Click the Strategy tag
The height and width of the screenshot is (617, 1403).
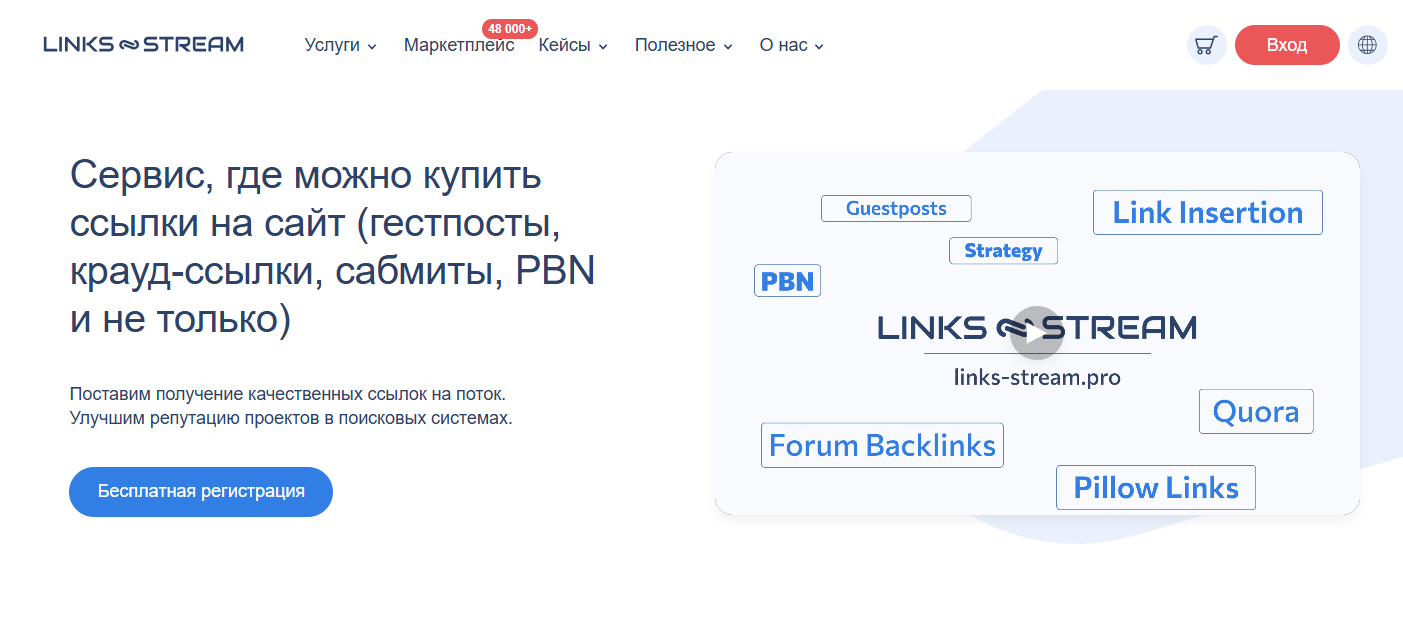pyautogui.click(x=1002, y=250)
